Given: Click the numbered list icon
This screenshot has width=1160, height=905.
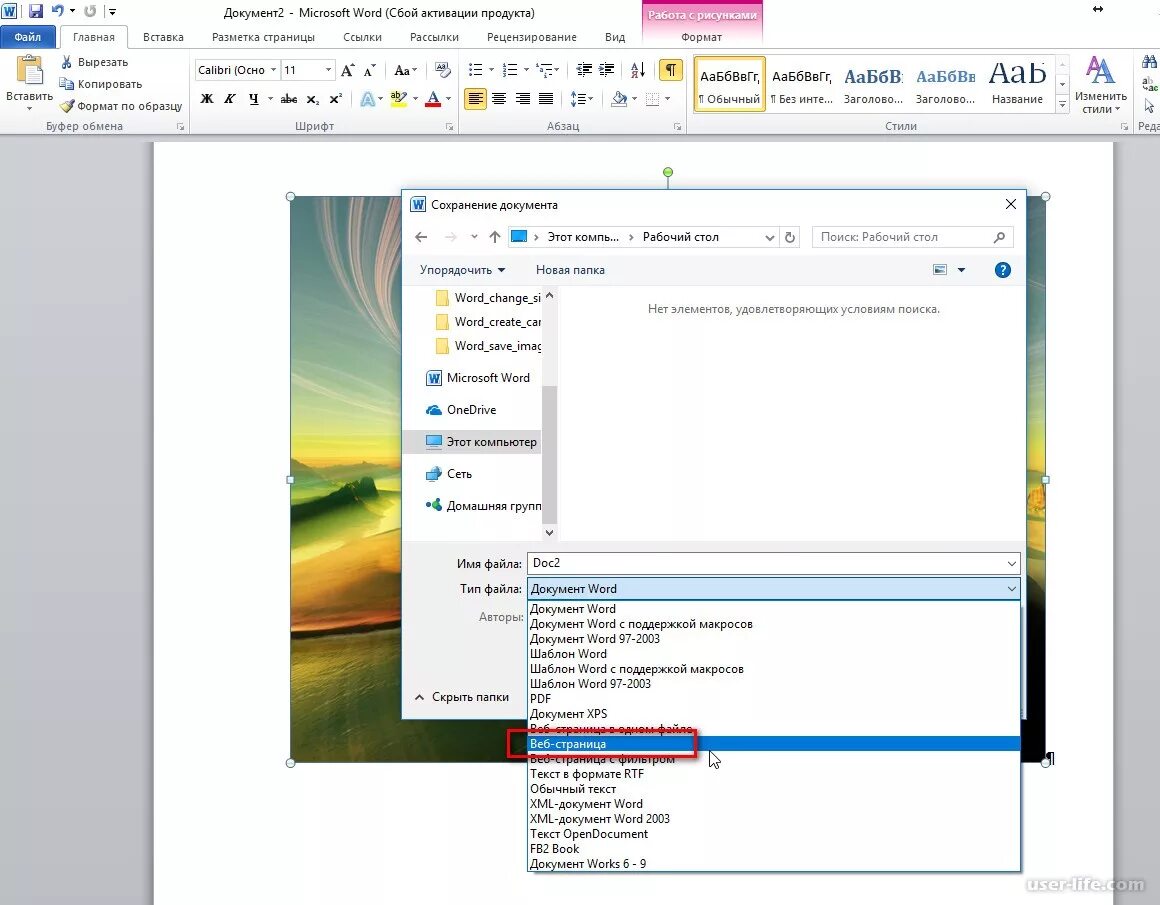Looking at the screenshot, I should coord(510,70).
